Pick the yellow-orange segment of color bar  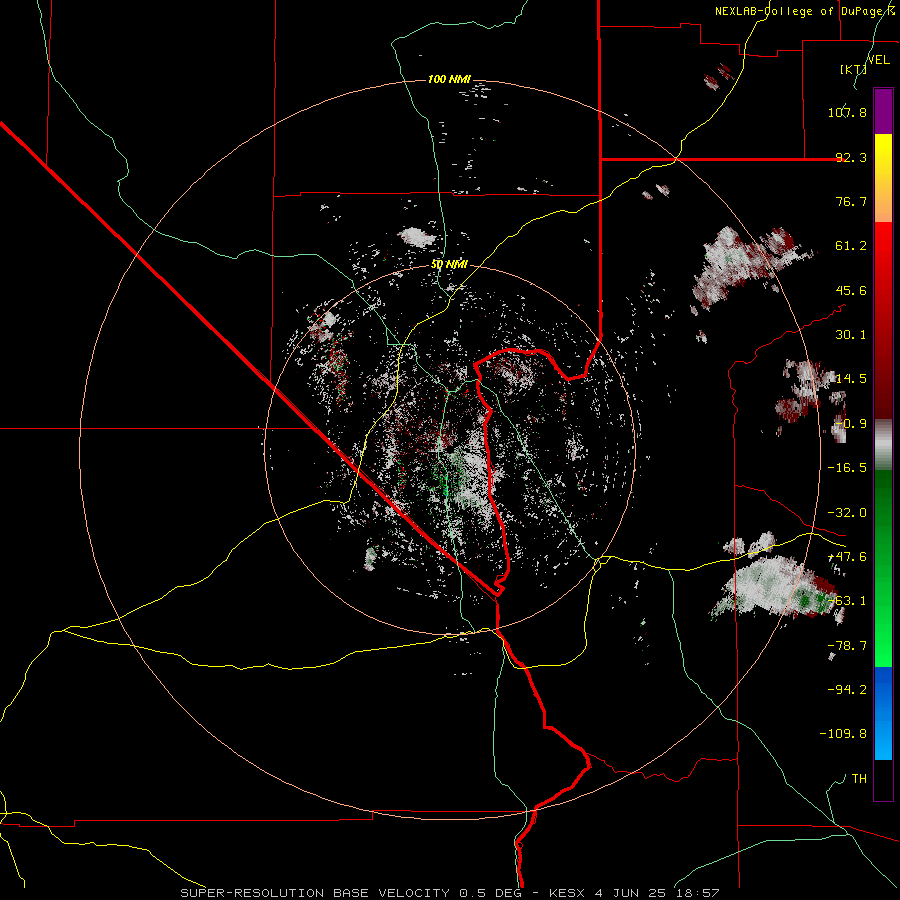(x=883, y=178)
